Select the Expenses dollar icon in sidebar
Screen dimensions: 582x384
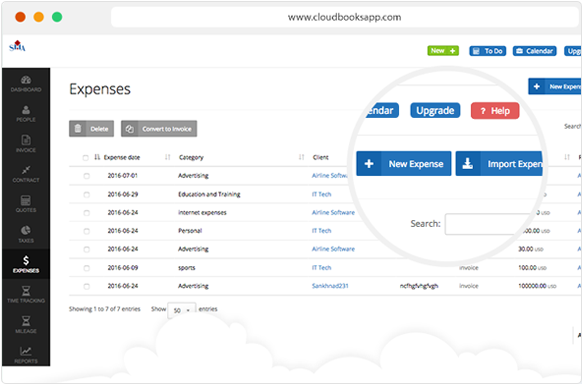(26, 260)
